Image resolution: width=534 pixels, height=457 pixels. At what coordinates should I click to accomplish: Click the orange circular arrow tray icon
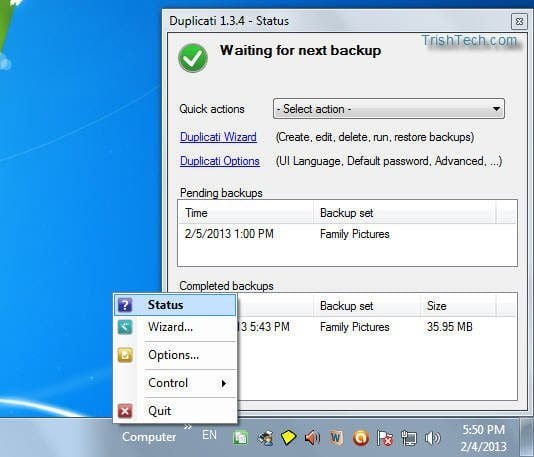[x=361, y=438]
